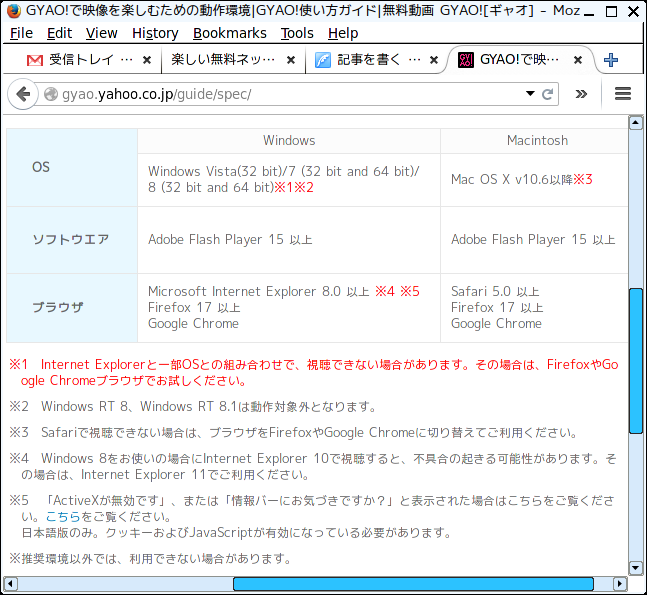Image resolution: width=647 pixels, height=595 pixels.
Task: Click the red ※1 Internet Explorer note
Action: [314, 373]
